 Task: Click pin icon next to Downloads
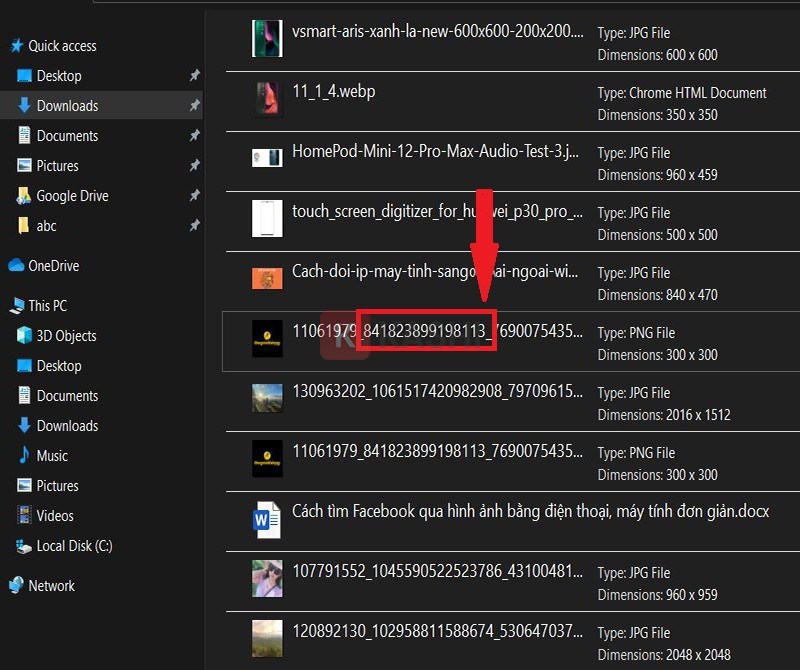point(194,106)
